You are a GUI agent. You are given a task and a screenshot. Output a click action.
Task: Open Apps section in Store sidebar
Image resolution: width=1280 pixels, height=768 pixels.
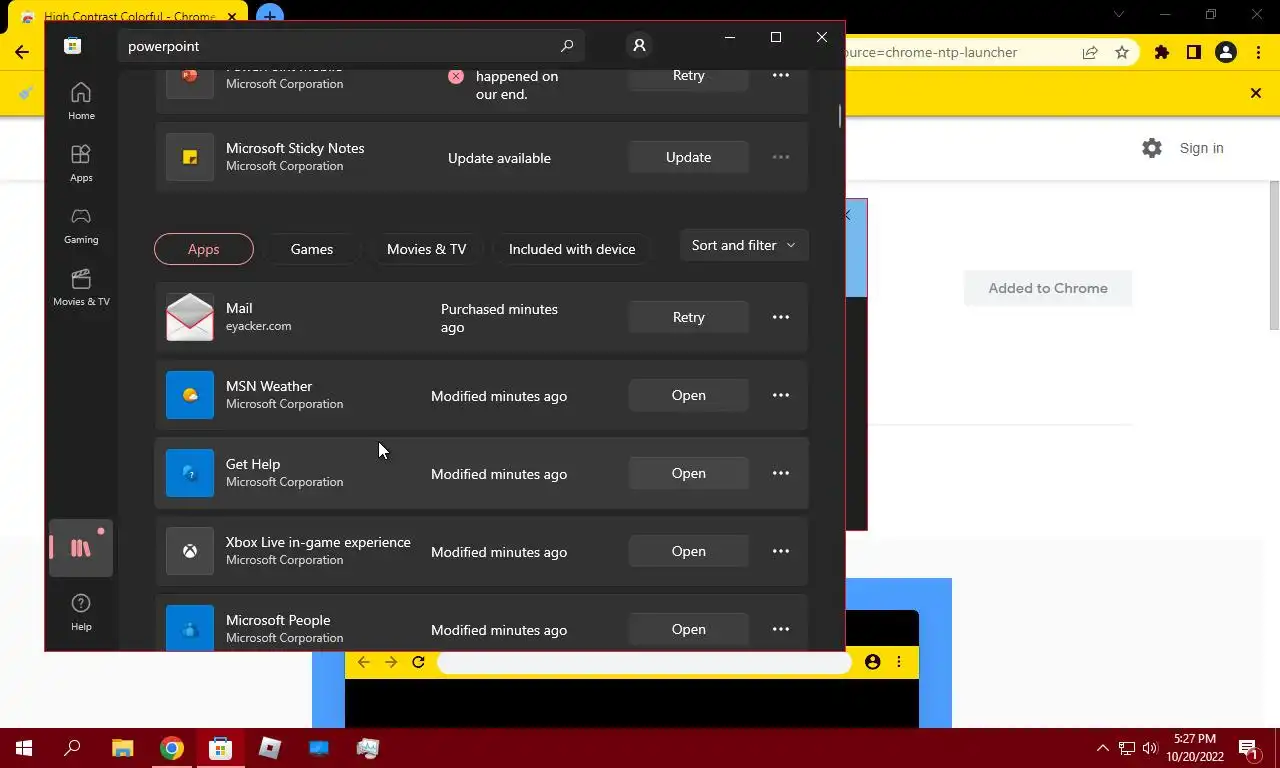click(81, 163)
